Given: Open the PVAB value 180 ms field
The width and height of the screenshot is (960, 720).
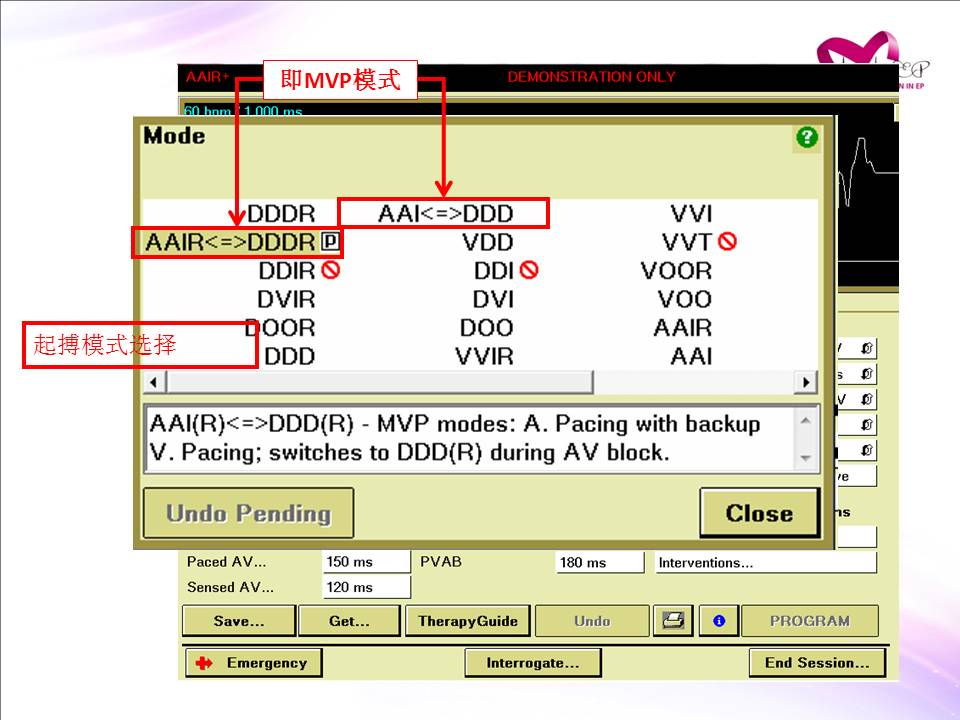Looking at the screenshot, I should point(600,562).
